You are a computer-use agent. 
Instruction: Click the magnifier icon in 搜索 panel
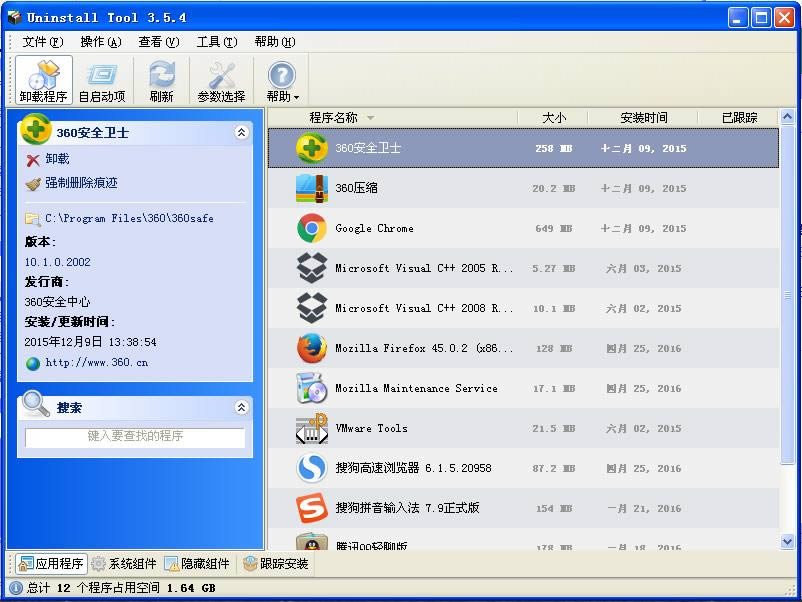pos(36,403)
